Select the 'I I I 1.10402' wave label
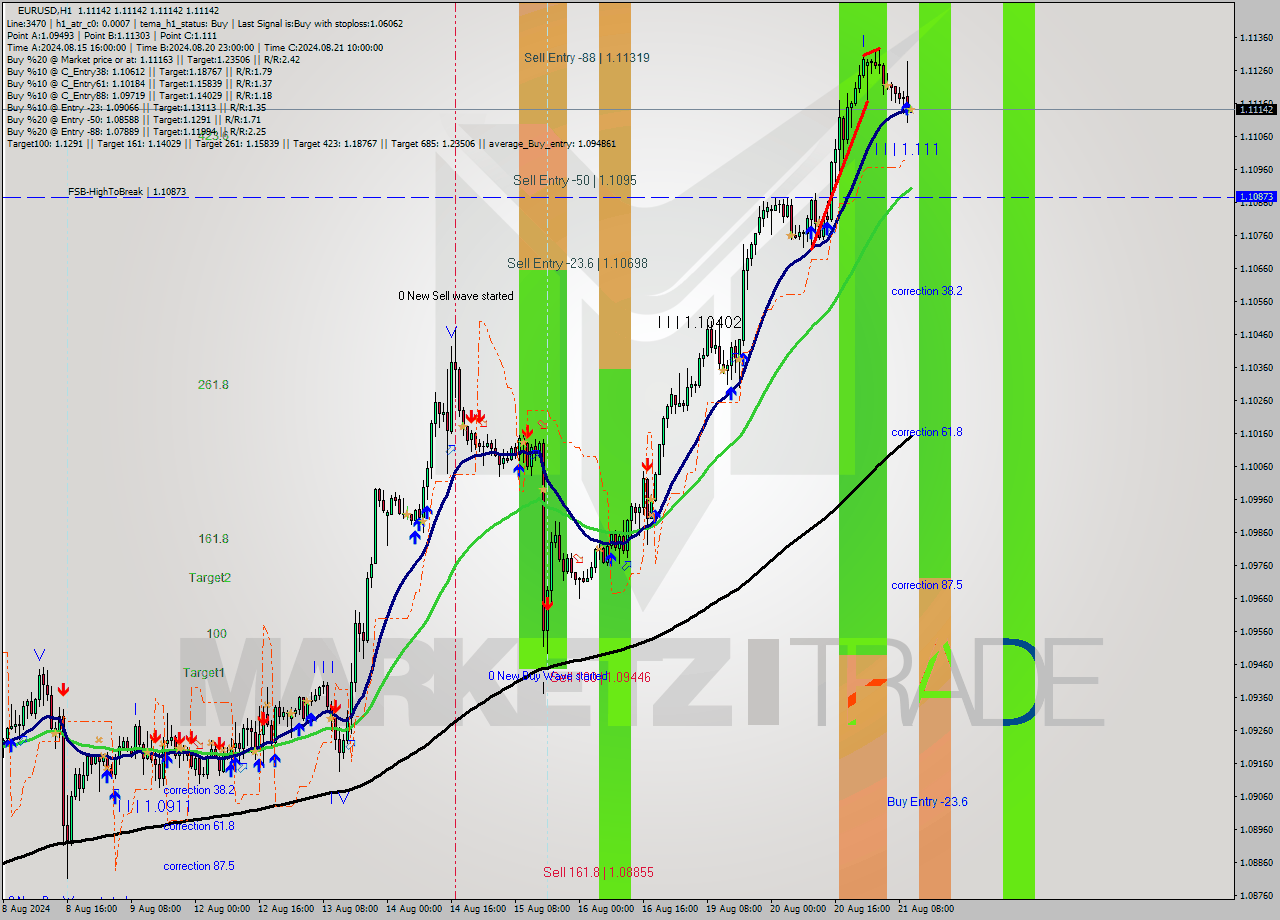The width and height of the screenshot is (1280, 920). click(x=700, y=322)
